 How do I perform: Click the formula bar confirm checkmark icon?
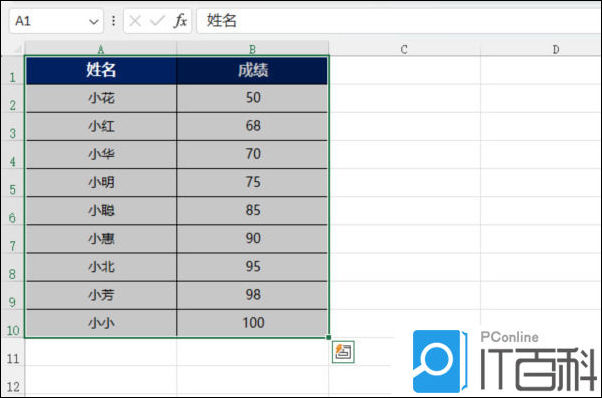pyautogui.click(x=157, y=21)
